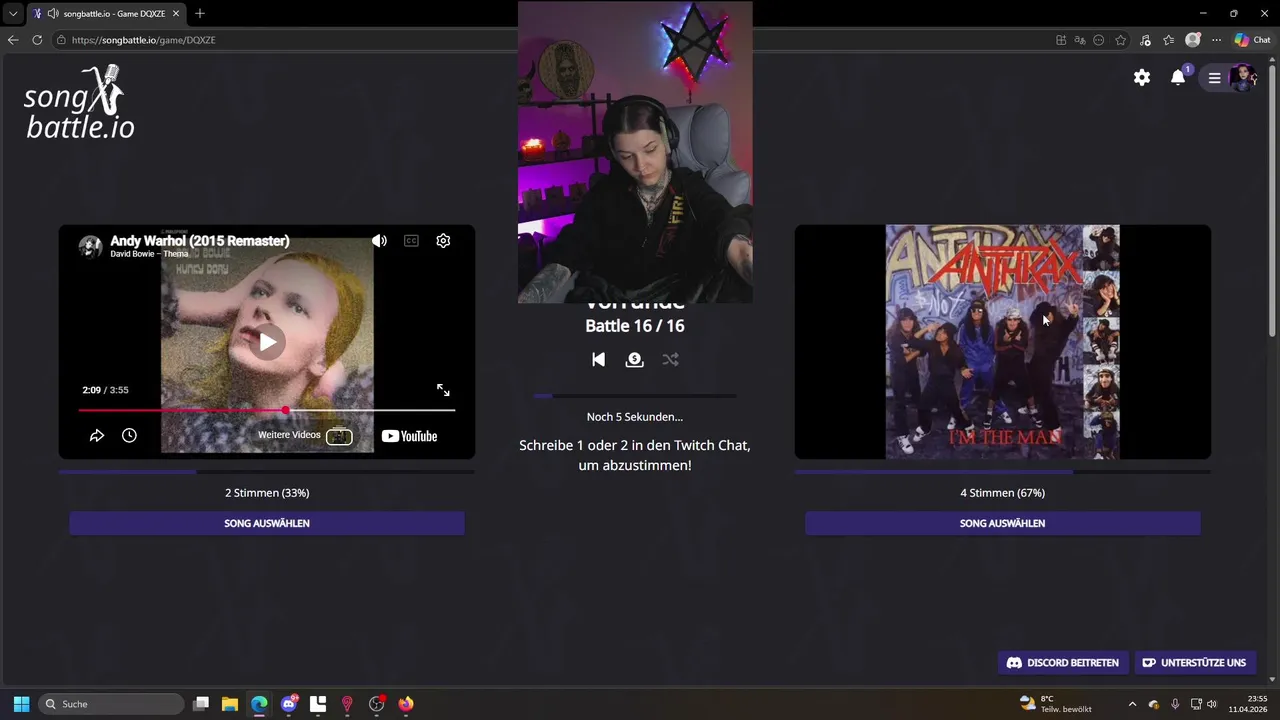Open clock and date 23:55
This screenshot has width=1280, height=720.
[x=1248, y=704]
